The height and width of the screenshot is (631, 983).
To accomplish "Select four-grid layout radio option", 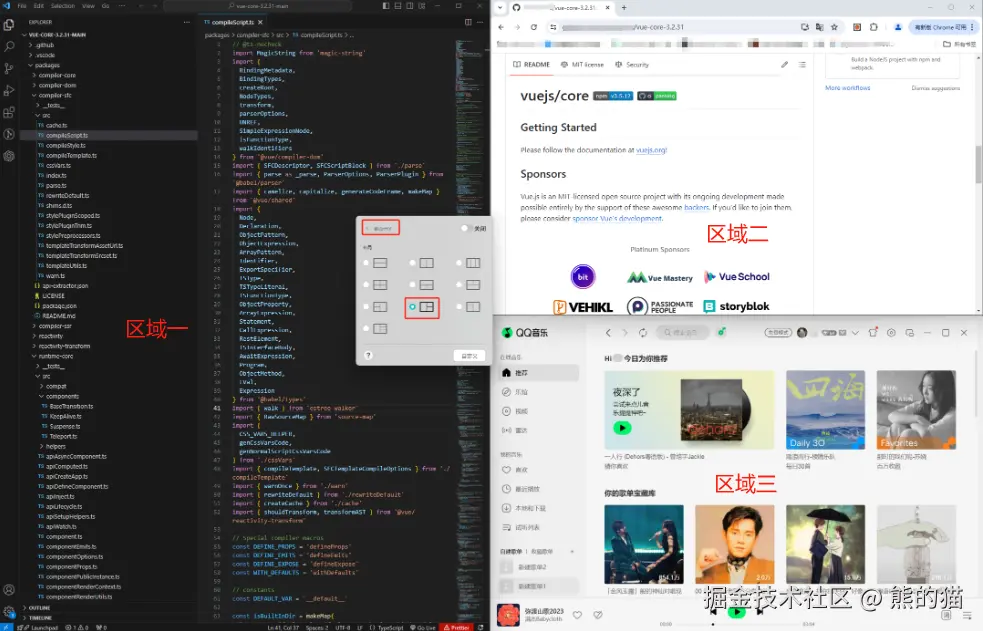I will click(x=366, y=284).
